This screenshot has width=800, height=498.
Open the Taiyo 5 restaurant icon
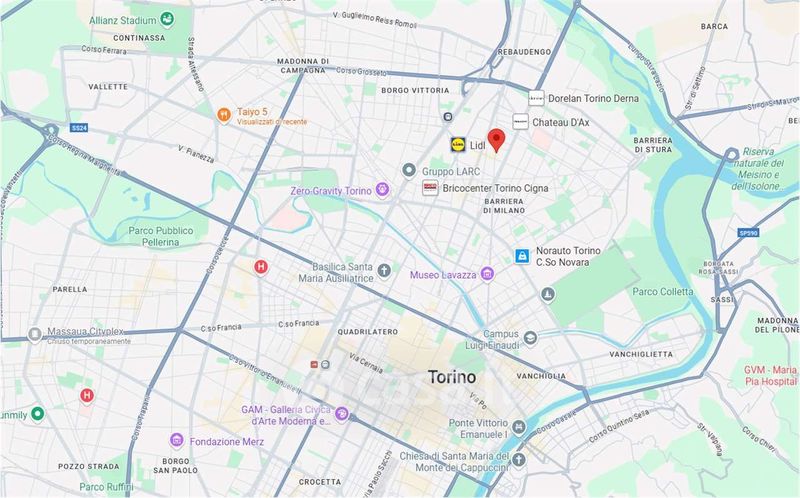click(224, 115)
